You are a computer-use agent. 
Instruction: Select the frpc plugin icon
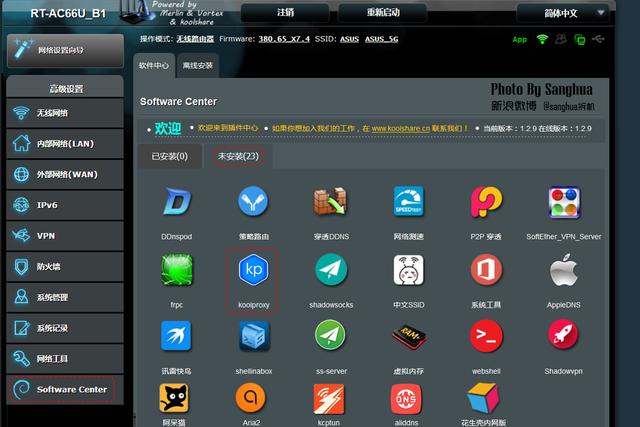click(x=176, y=271)
